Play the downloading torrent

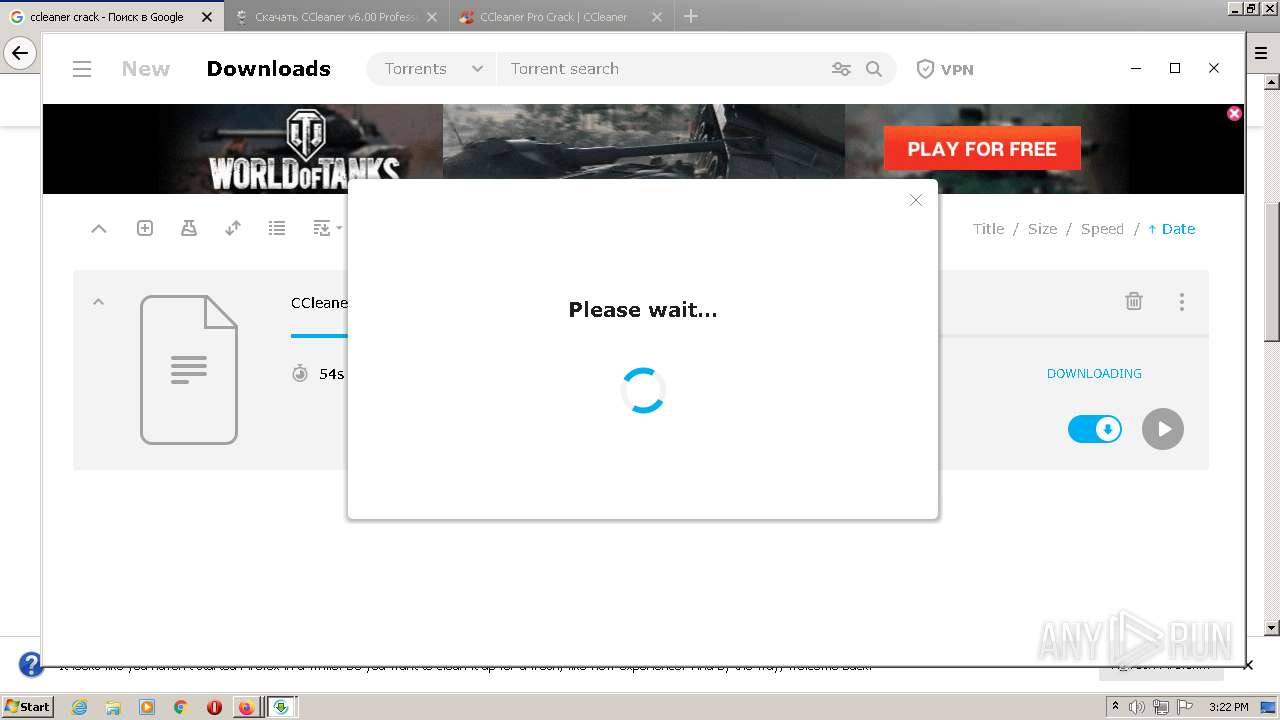tap(1163, 429)
